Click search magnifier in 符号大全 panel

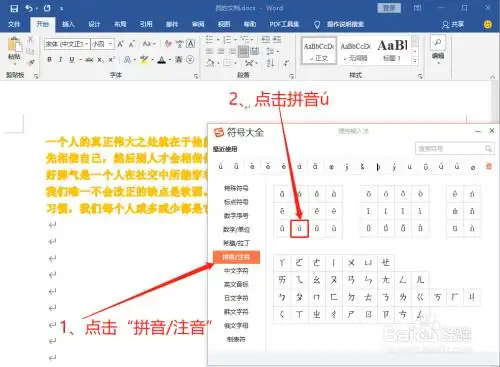[x=488, y=149]
